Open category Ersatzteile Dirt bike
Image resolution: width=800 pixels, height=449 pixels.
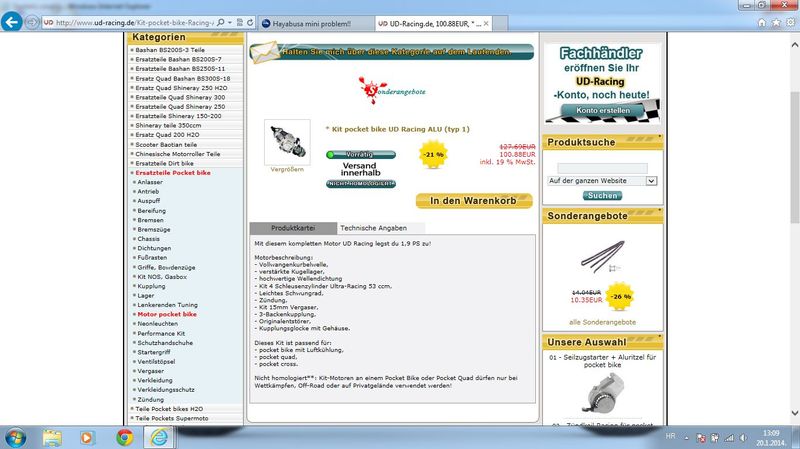pyautogui.click(x=164, y=164)
